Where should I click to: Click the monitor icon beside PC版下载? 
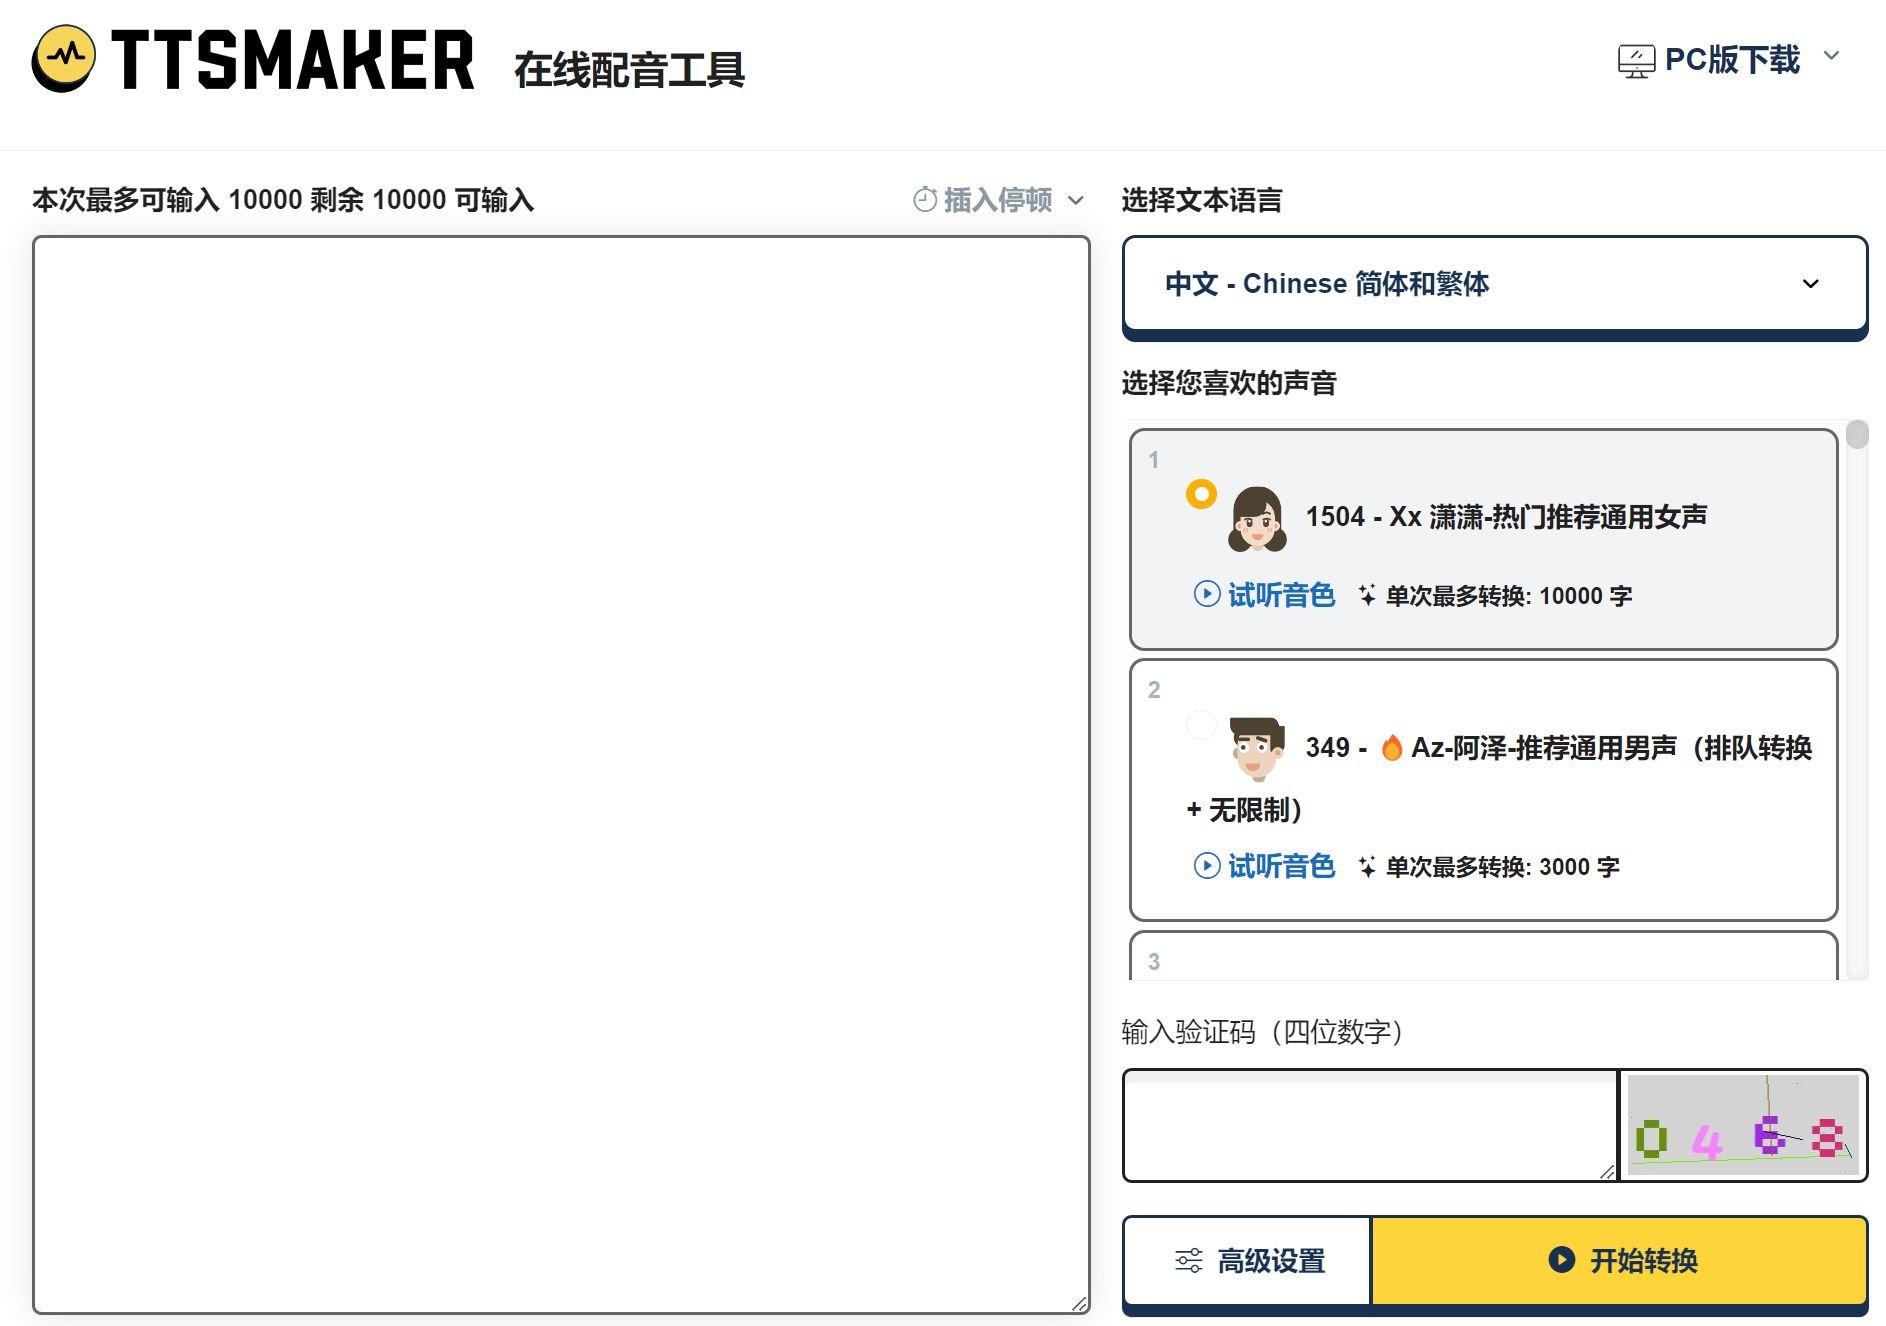1636,60
